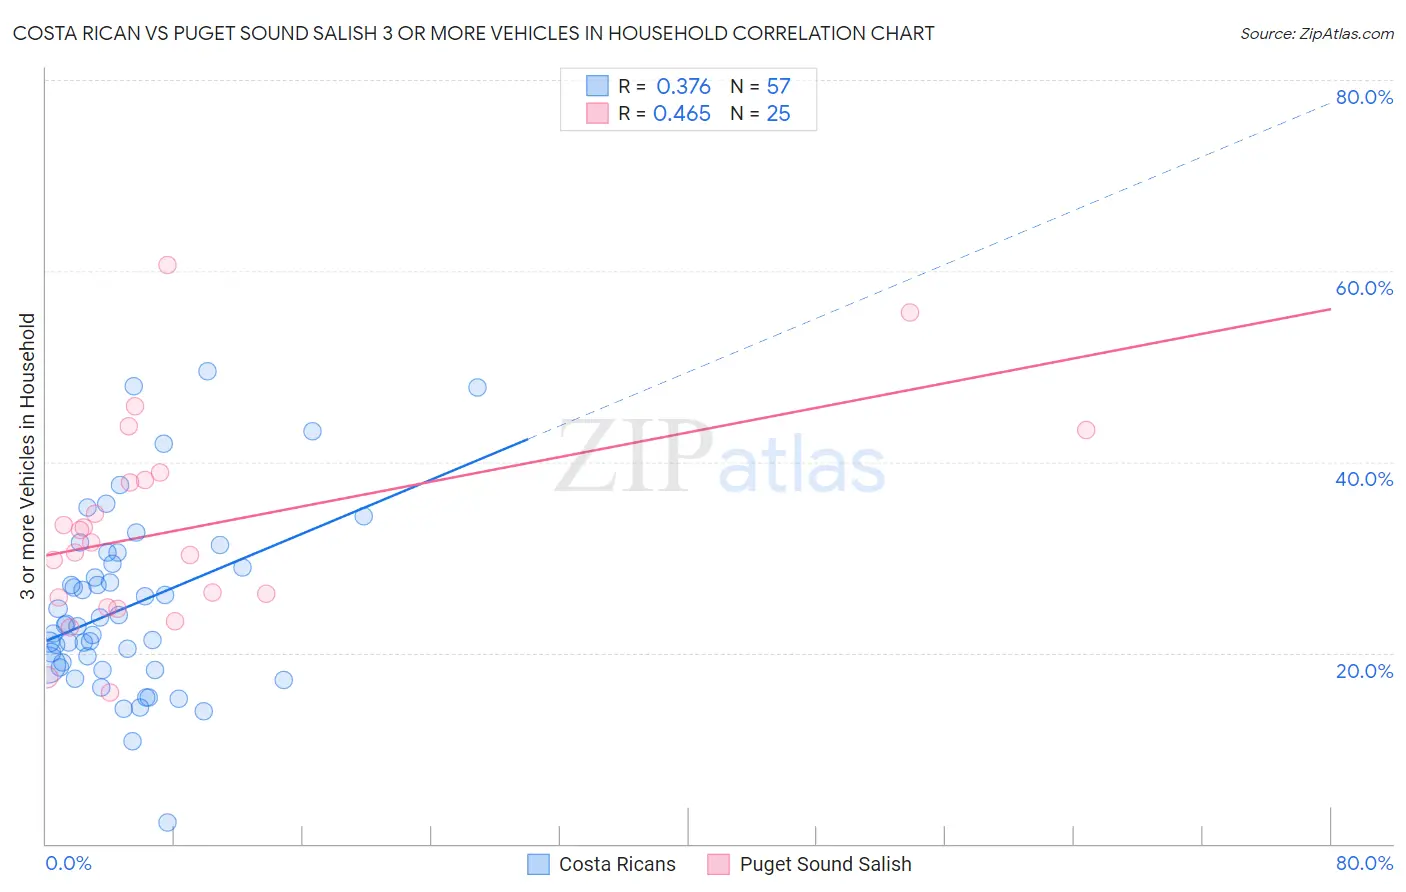Click the highest pink data point near 60%
The image size is (1406, 892).
[x=167, y=265]
